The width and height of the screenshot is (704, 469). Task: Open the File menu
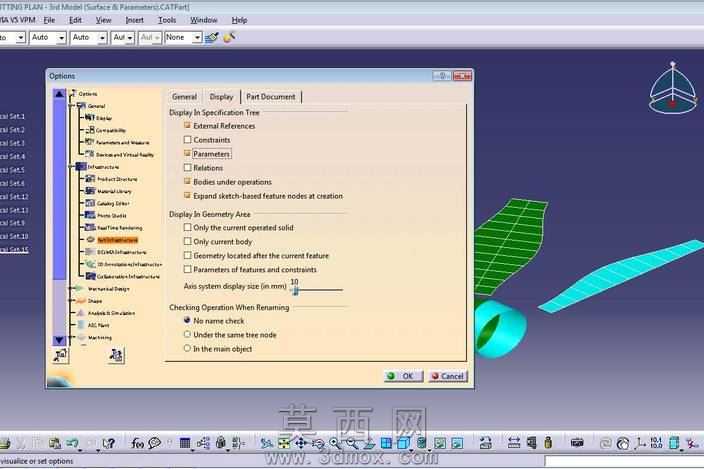tap(49, 20)
